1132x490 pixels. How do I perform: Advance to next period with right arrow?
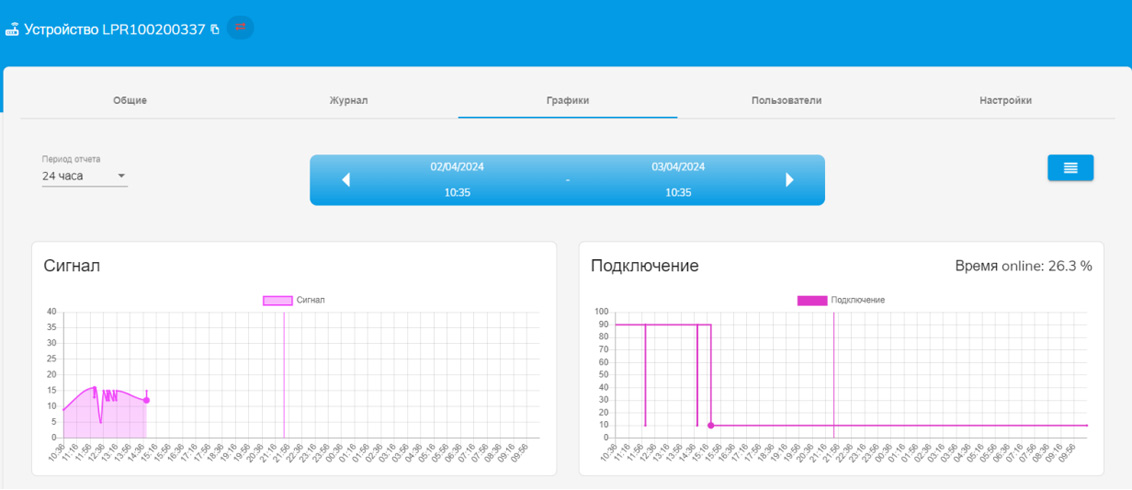pyautogui.click(x=789, y=180)
